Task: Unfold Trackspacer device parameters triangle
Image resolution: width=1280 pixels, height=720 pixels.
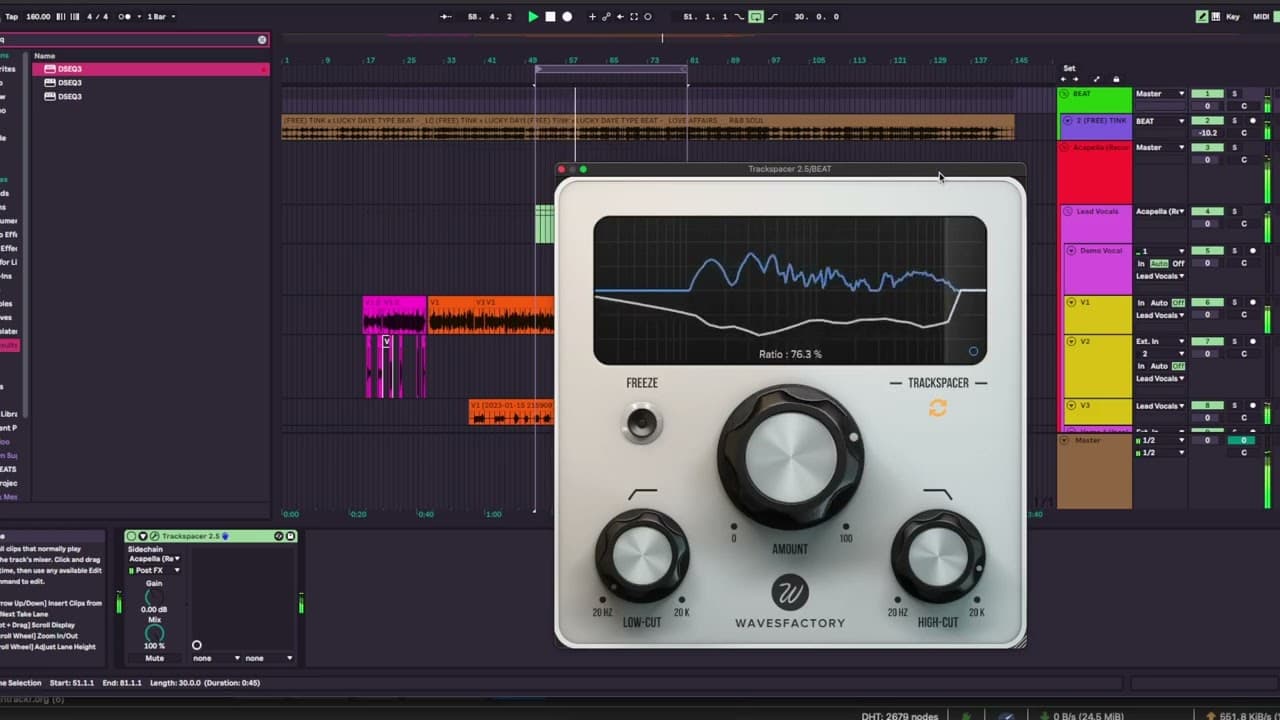Action: point(143,537)
